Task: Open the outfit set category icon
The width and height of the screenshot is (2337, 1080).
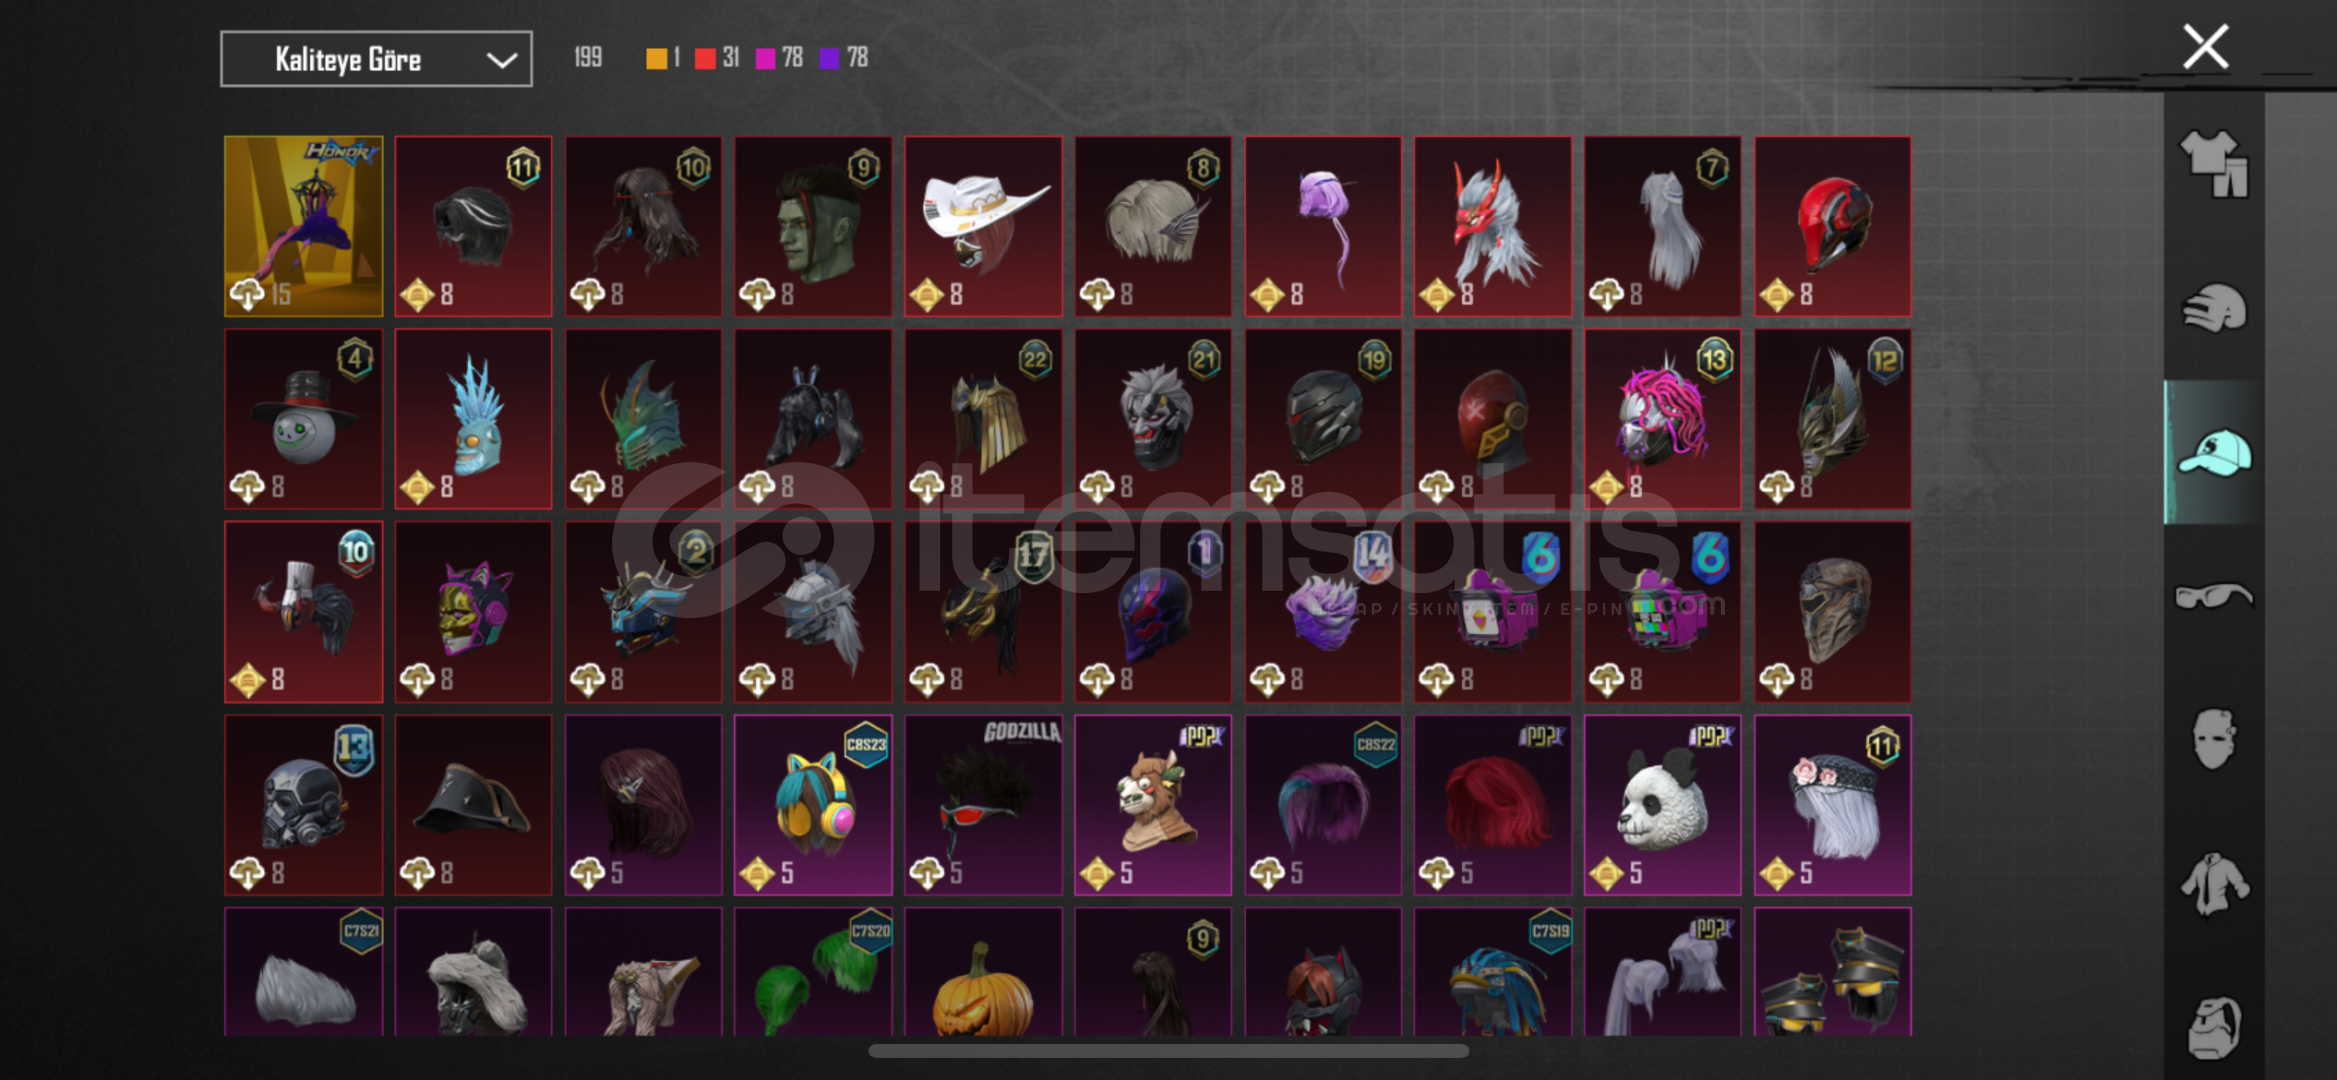Action: tap(2213, 164)
